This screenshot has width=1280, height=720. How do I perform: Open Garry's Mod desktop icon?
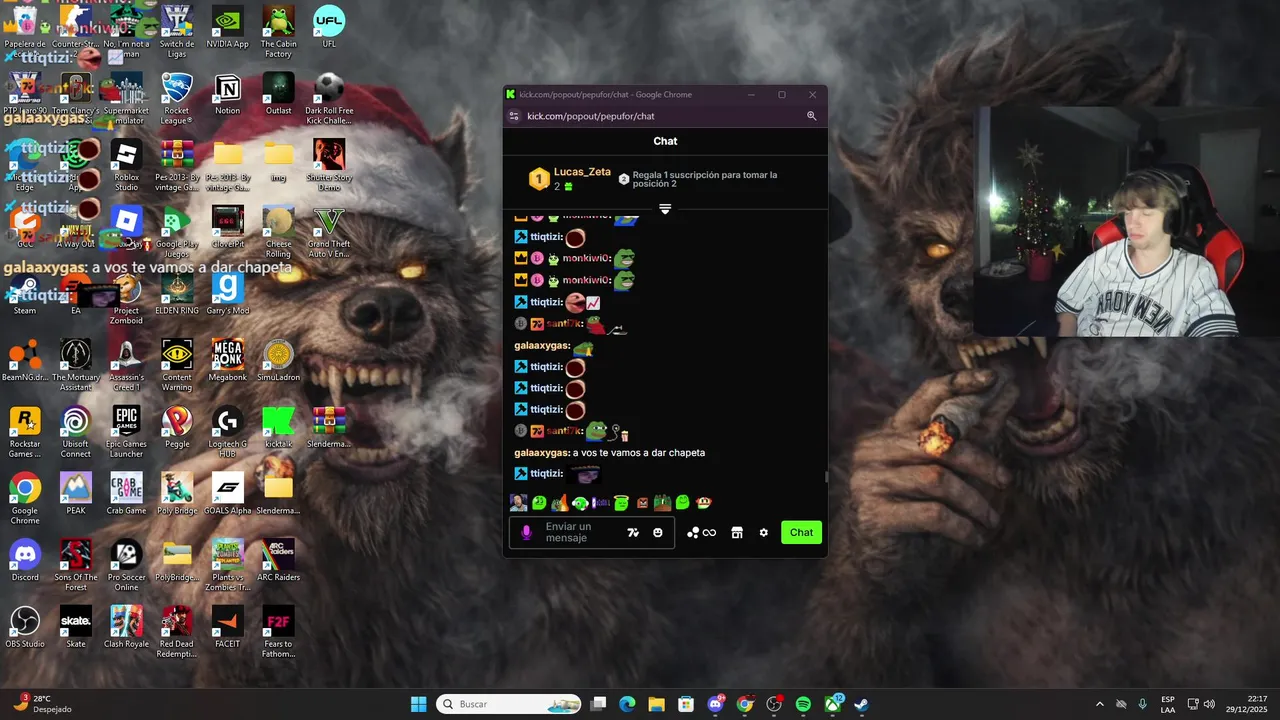228,294
